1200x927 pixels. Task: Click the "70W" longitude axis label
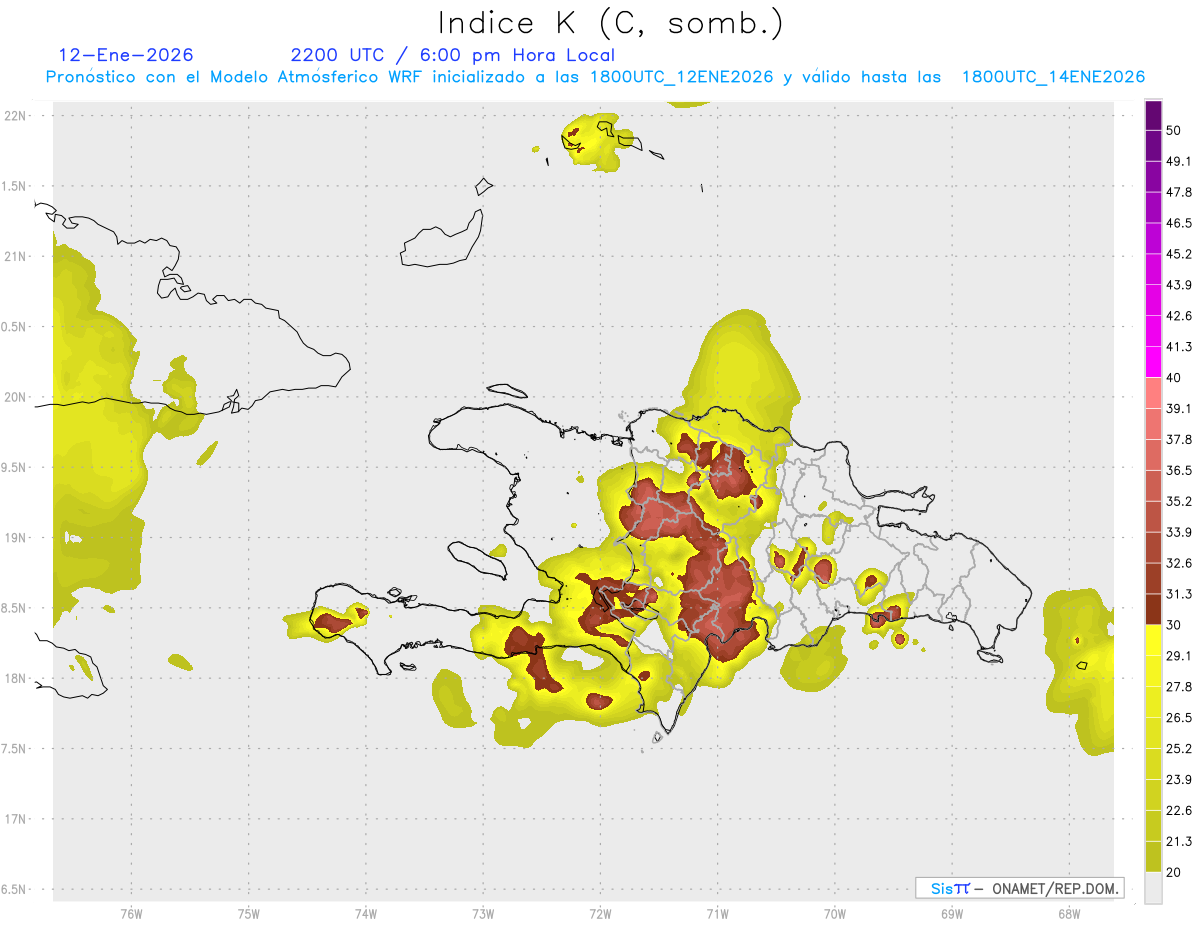(835, 914)
